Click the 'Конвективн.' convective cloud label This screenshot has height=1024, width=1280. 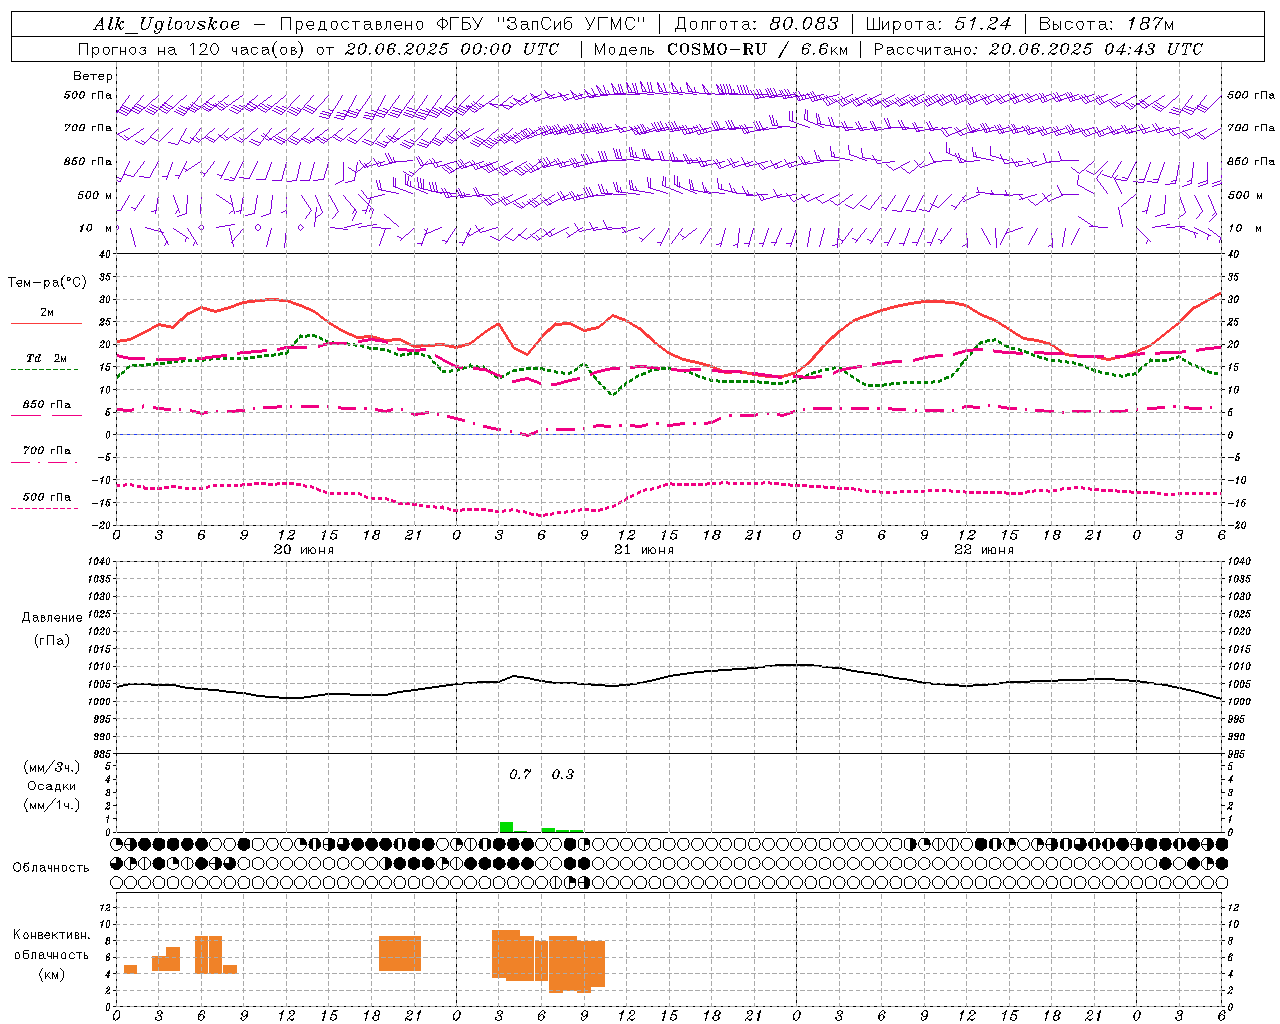click(x=52, y=935)
